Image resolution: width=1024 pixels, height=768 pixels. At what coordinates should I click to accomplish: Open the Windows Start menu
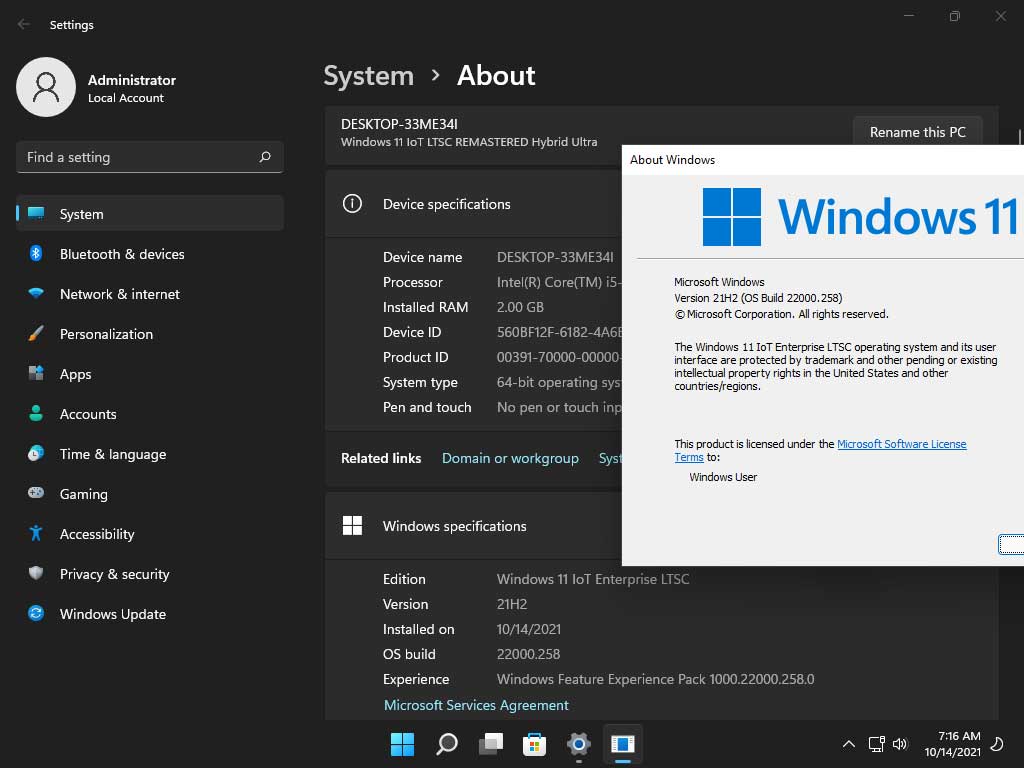pos(402,744)
